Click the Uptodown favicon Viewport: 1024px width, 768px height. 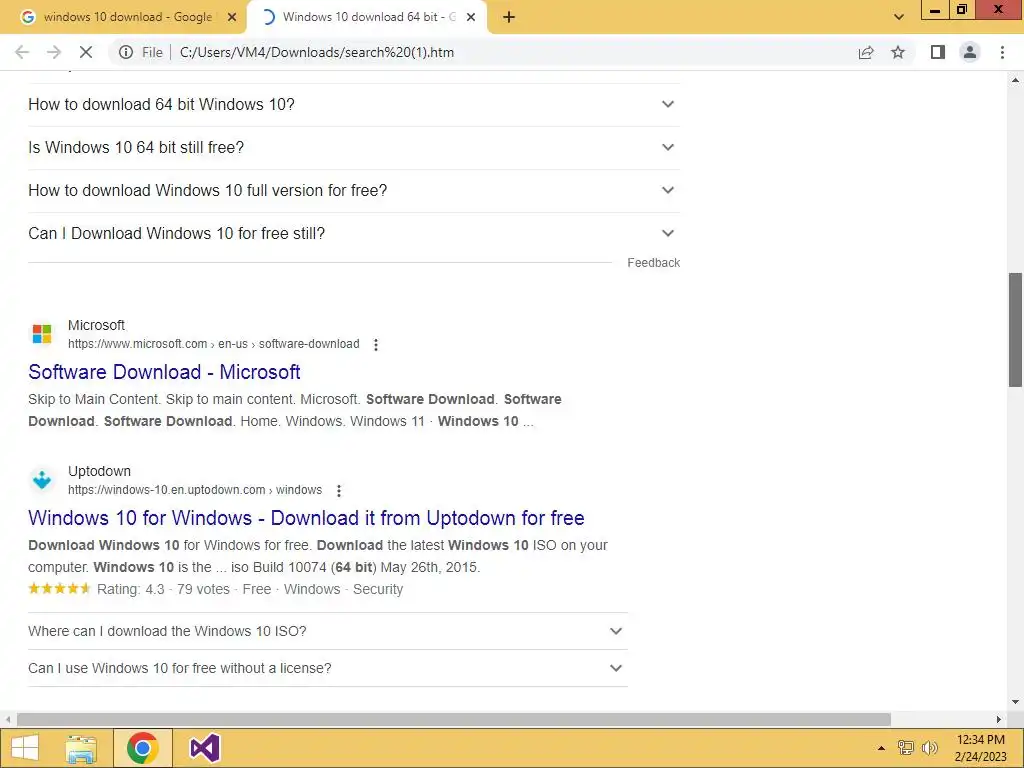42,480
